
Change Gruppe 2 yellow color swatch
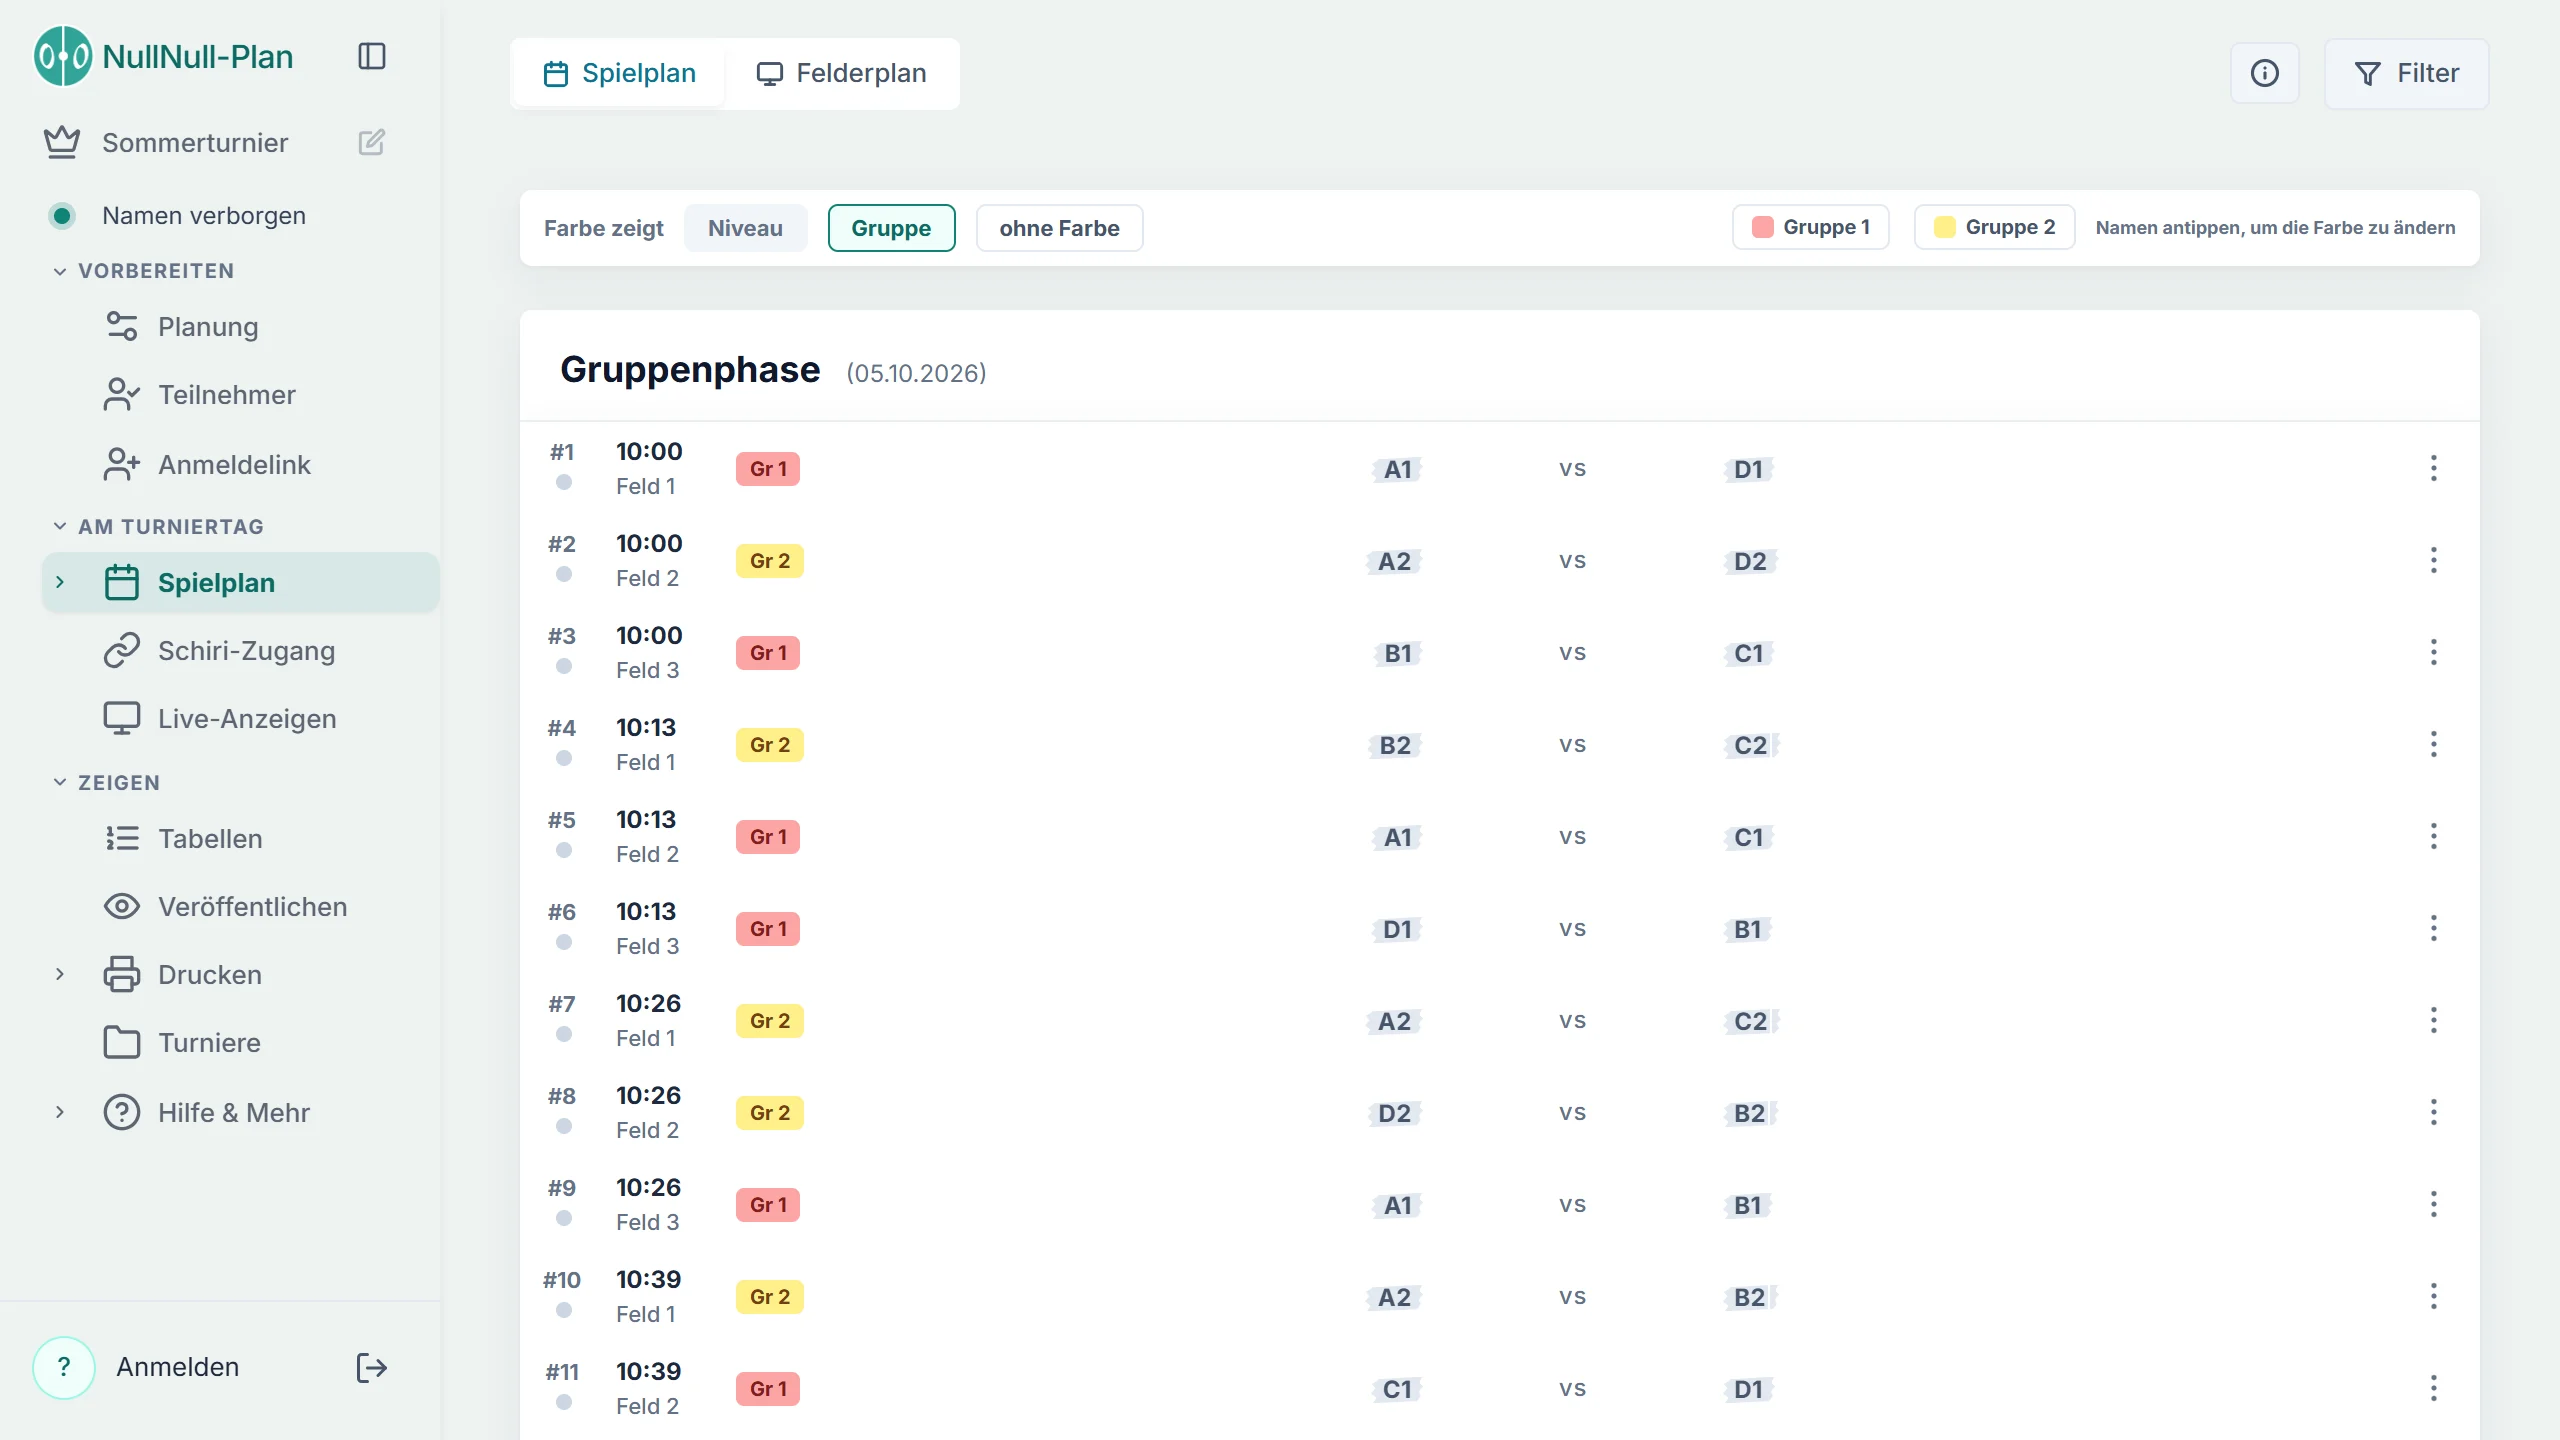(x=1945, y=227)
